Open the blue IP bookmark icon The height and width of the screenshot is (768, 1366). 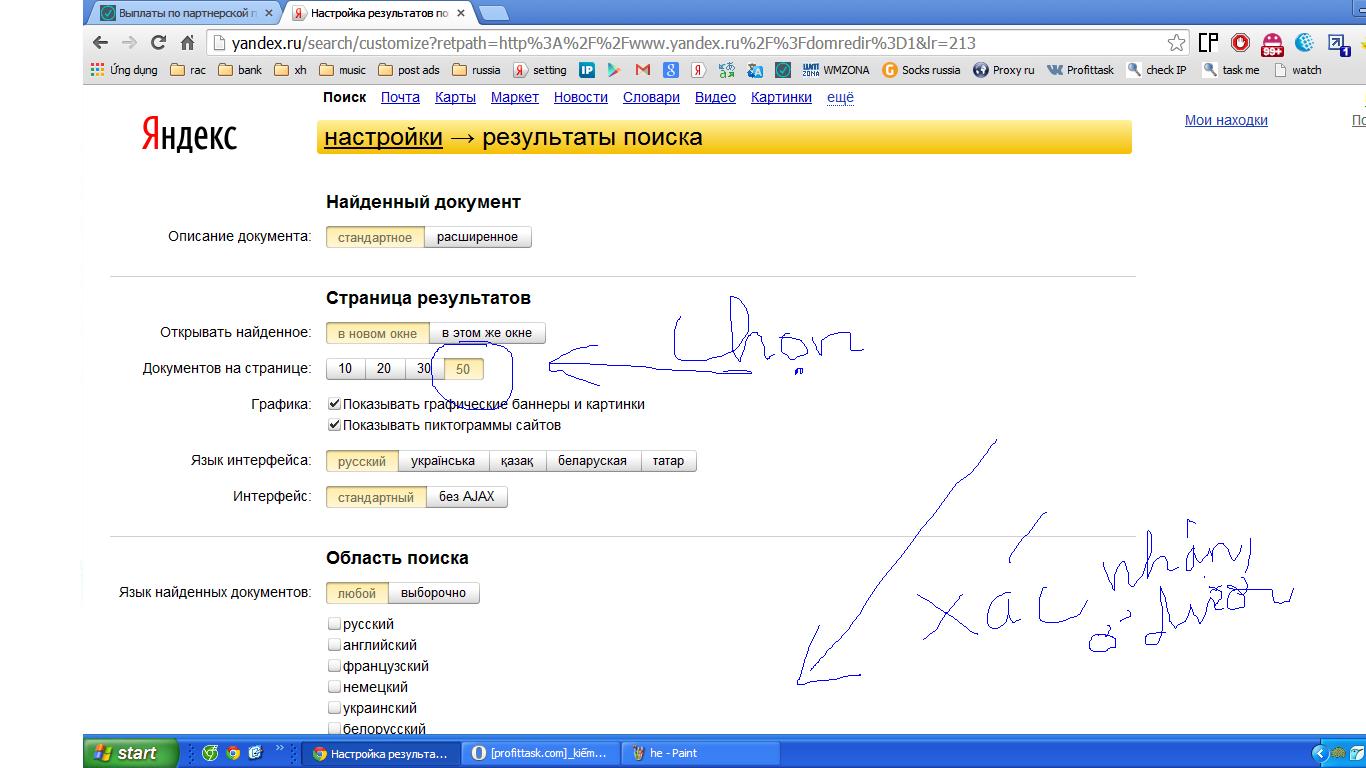[587, 70]
